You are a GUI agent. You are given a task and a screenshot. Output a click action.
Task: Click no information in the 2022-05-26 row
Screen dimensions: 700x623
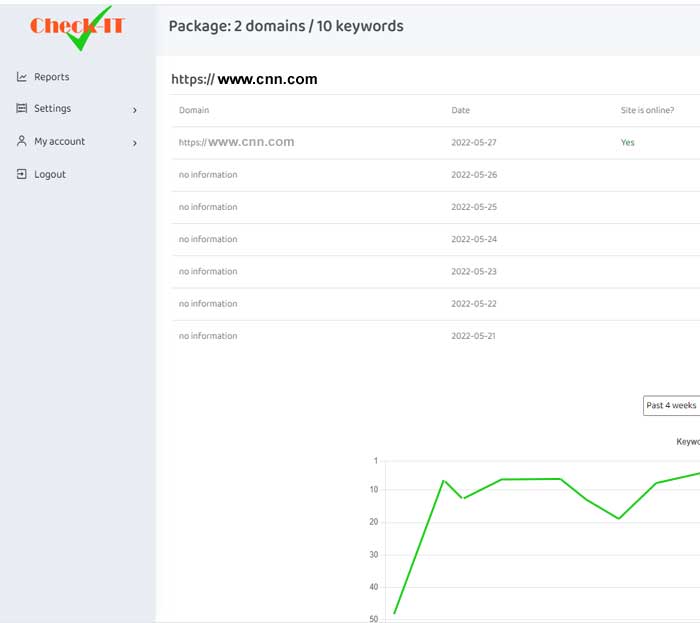pyautogui.click(x=208, y=174)
